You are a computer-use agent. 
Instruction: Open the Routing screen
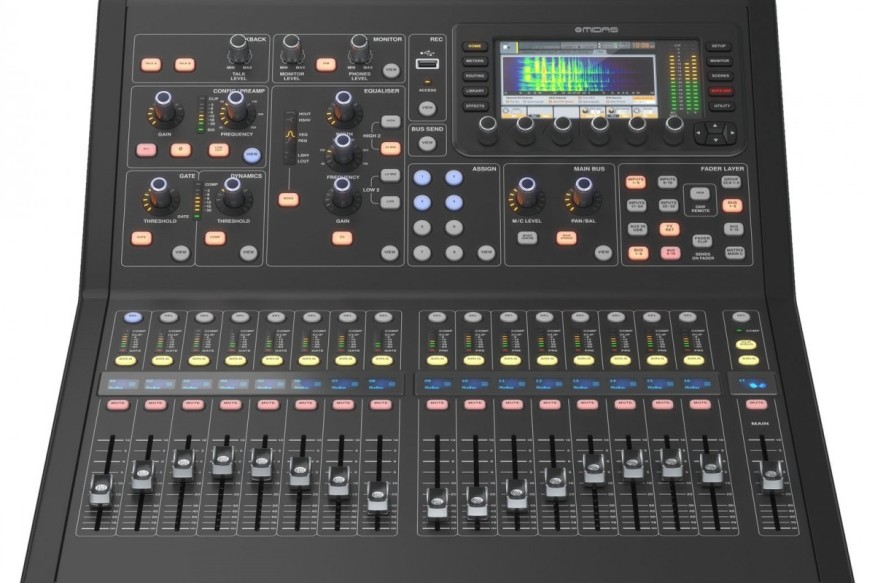(x=474, y=75)
